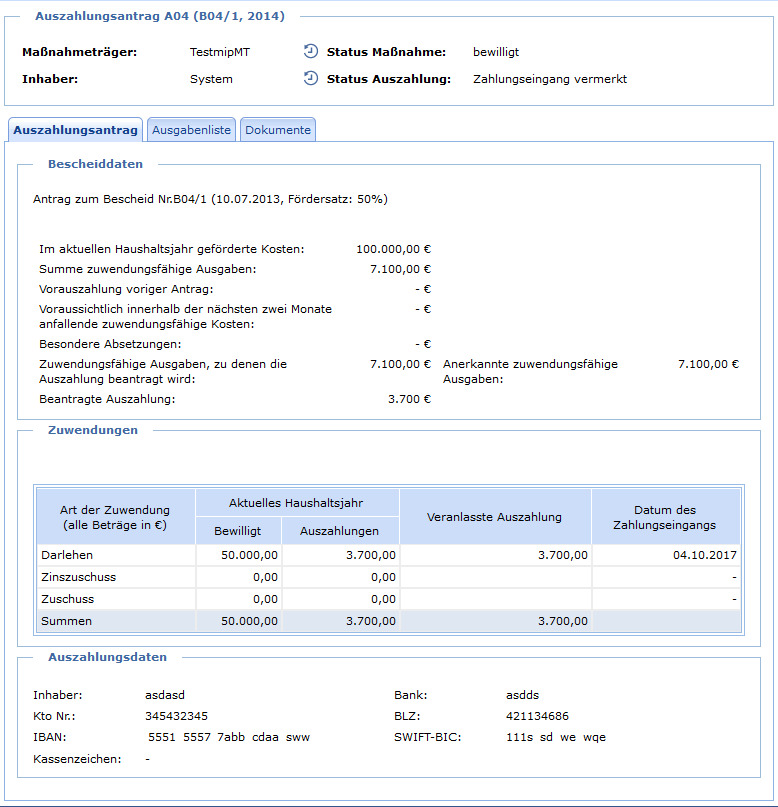Open history icon beside Status Auszahlung
The width and height of the screenshot is (778, 807).
310,78
